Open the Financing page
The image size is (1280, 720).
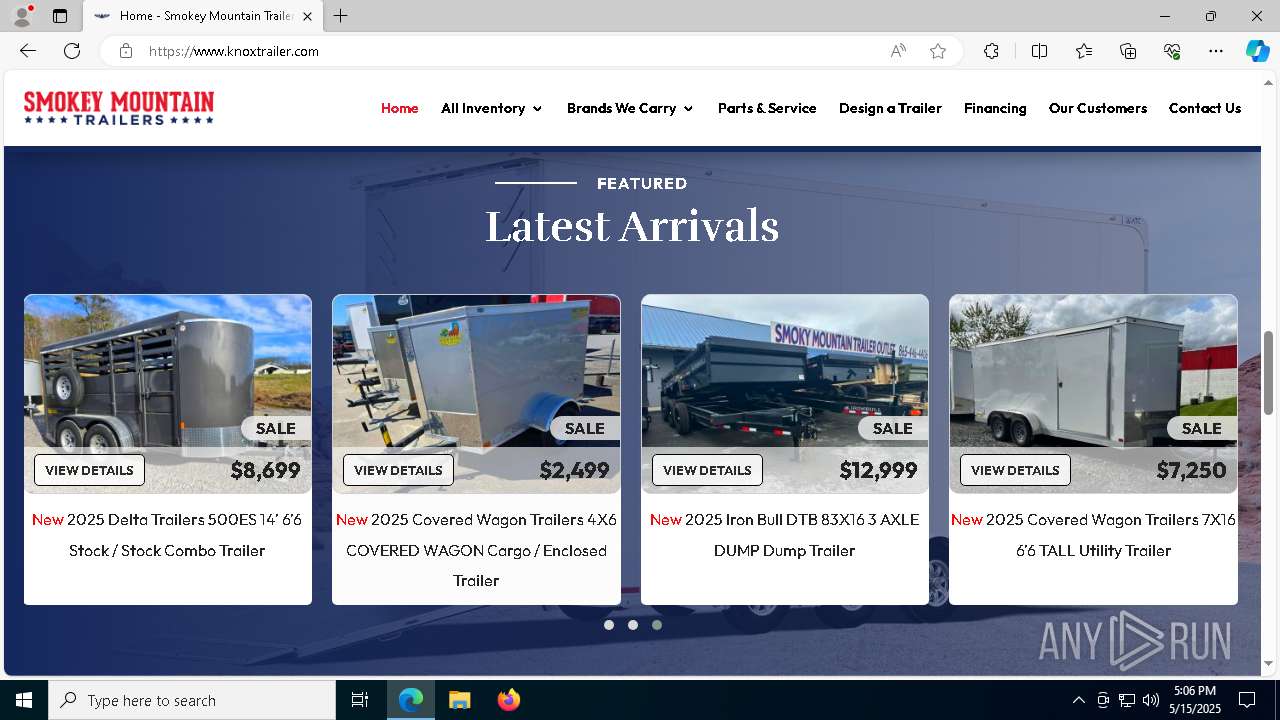[x=995, y=108]
